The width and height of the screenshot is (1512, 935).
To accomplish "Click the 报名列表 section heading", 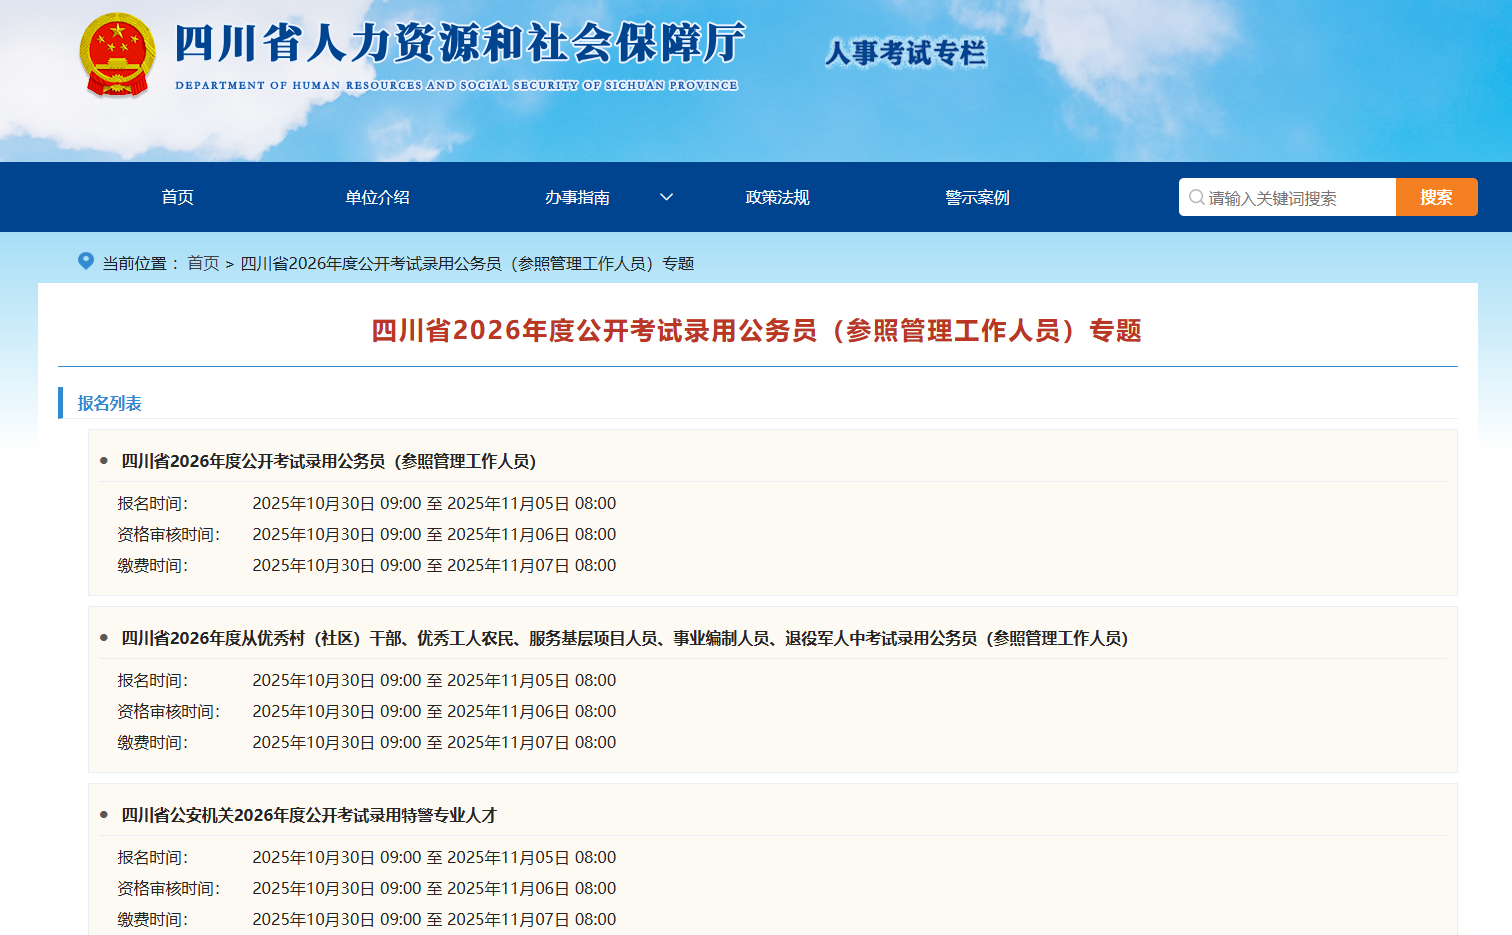I will 110,403.
